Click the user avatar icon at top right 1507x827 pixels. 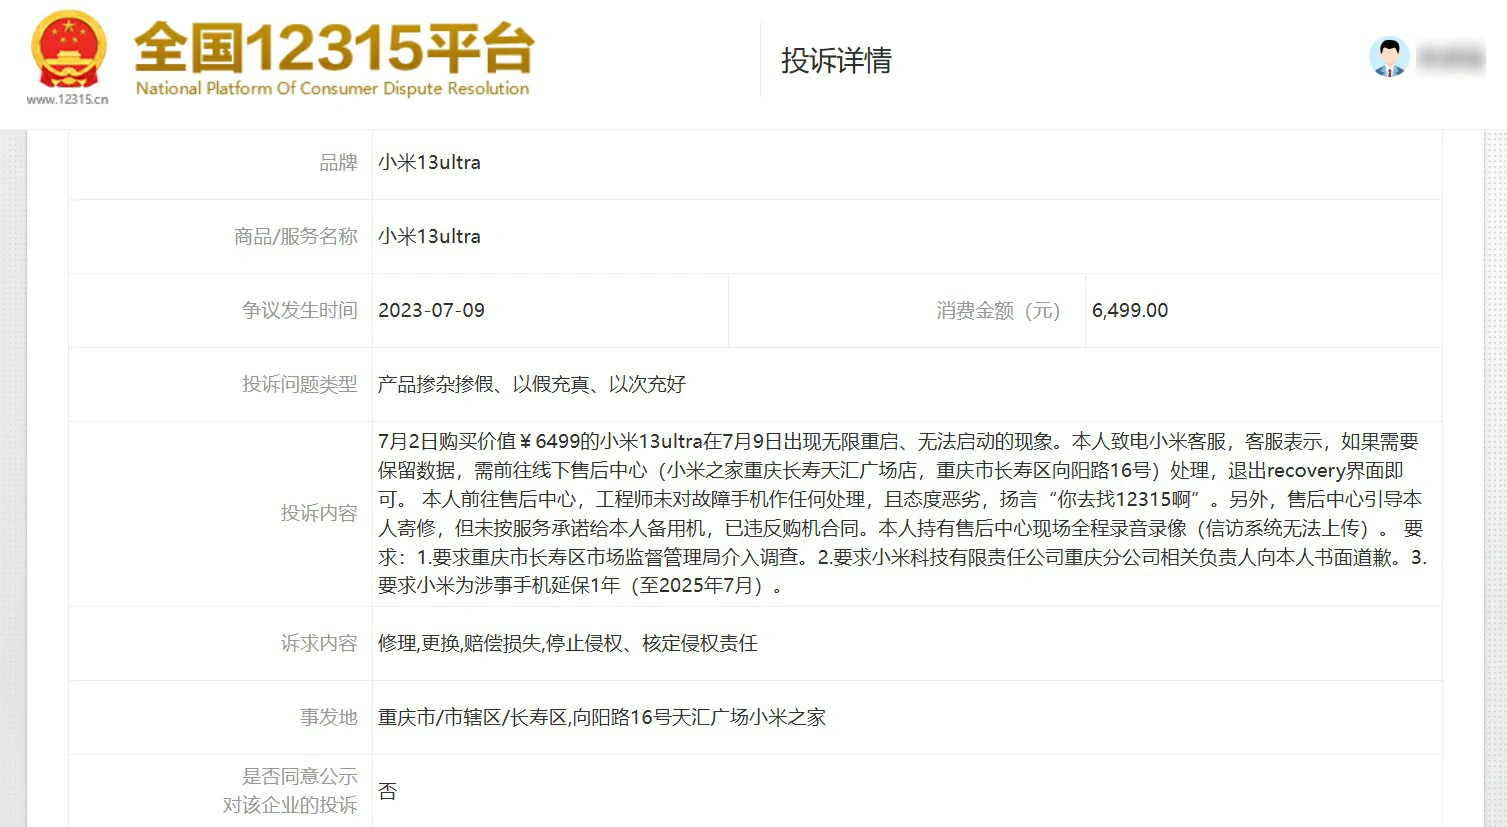tap(1389, 55)
